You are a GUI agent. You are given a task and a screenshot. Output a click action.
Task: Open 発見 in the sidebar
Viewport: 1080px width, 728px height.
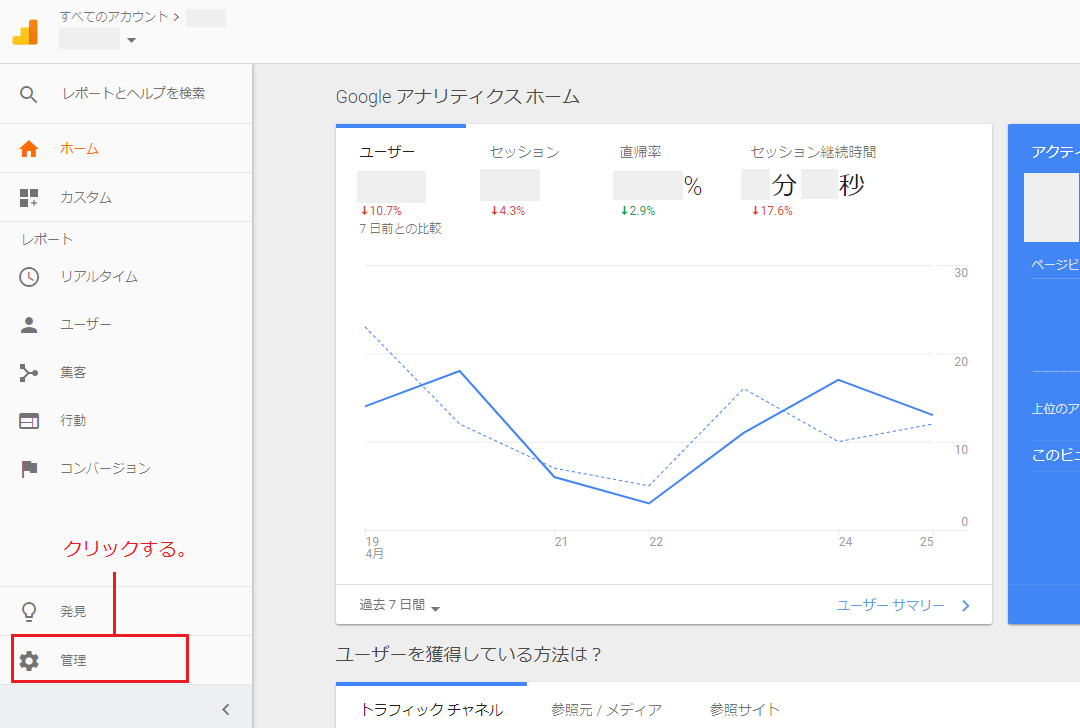(126, 612)
